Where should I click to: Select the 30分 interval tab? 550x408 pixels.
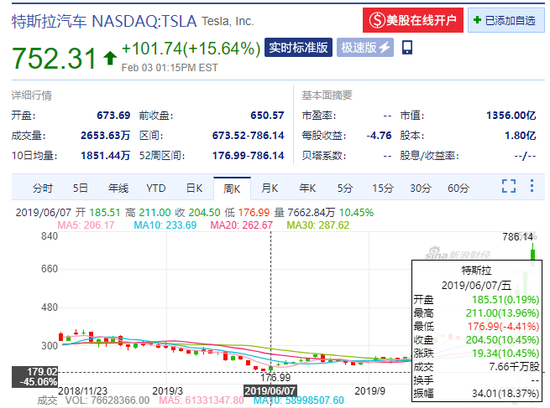(421, 188)
